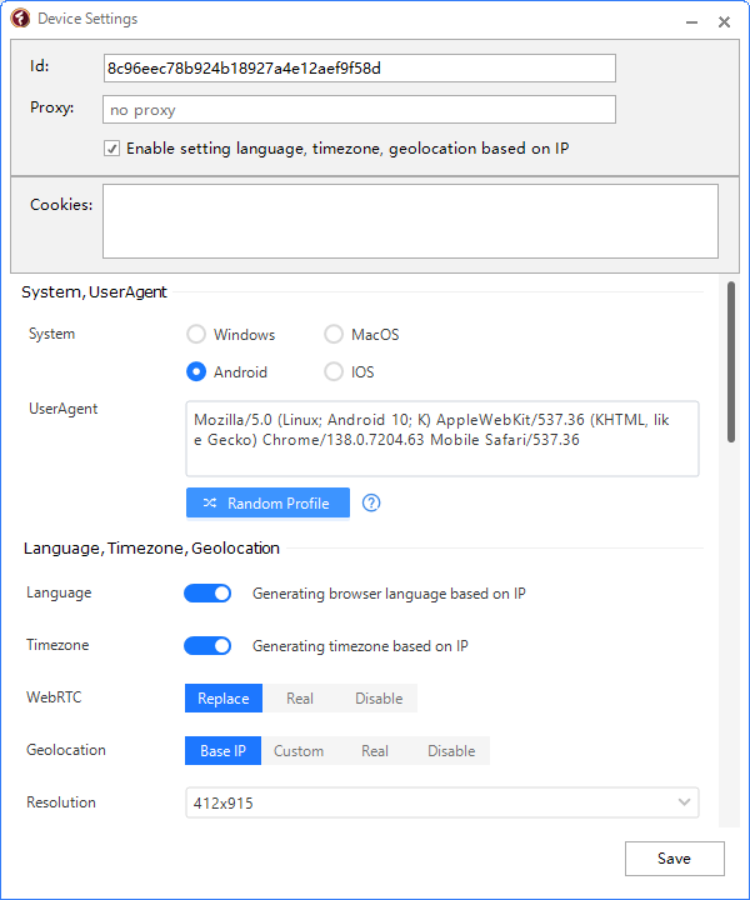This screenshot has width=750, height=900.
Task: Toggle the Language switch off
Action: pyautogui.click(x=207, y=593)
